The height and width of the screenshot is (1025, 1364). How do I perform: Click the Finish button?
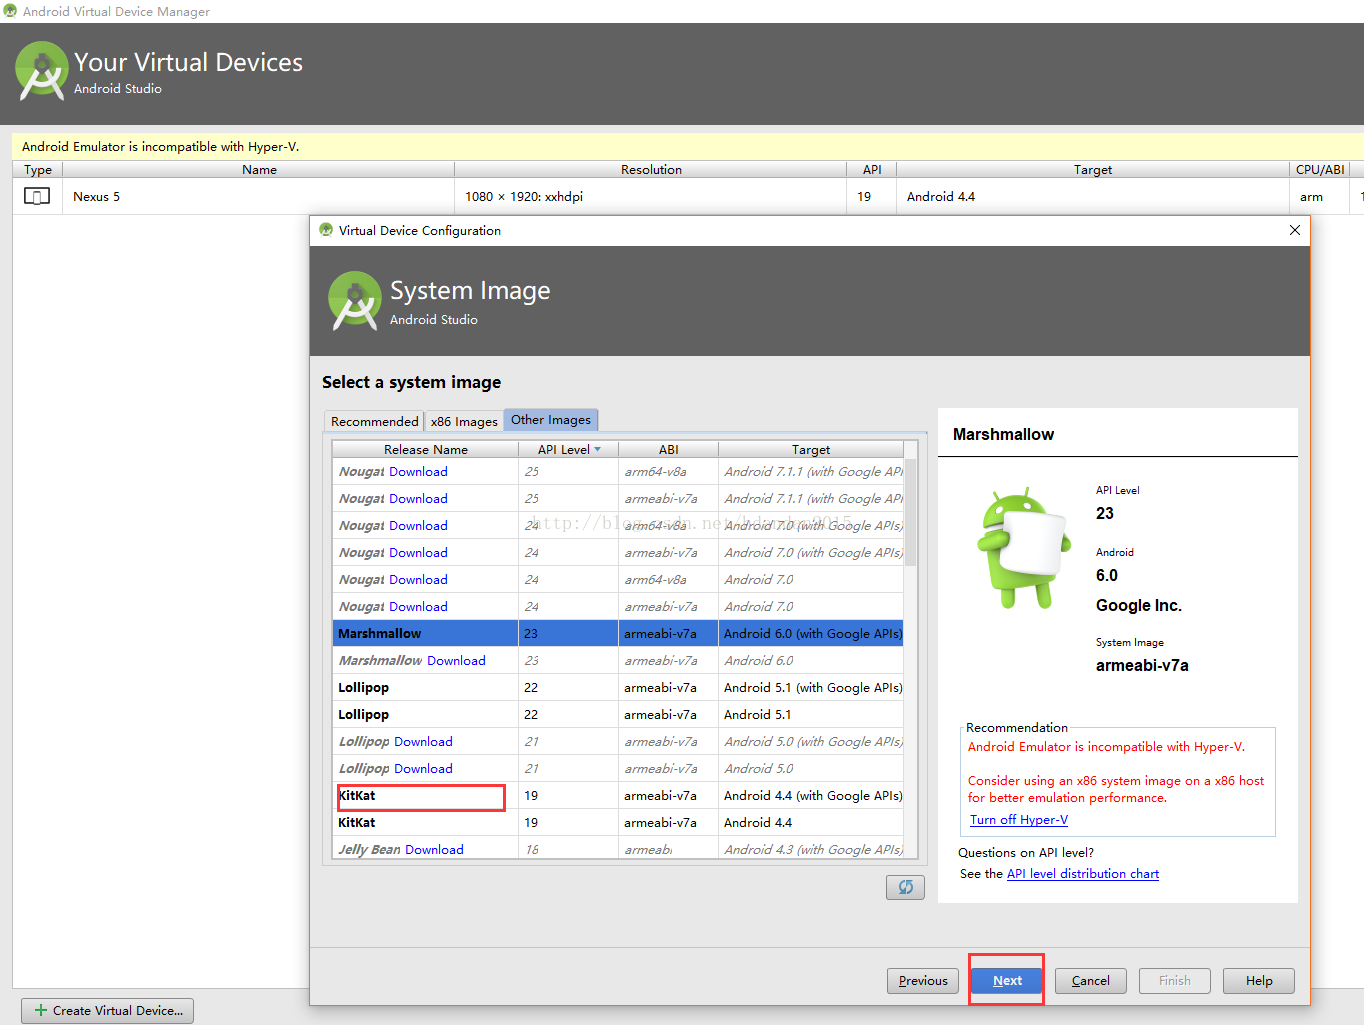1174,980
